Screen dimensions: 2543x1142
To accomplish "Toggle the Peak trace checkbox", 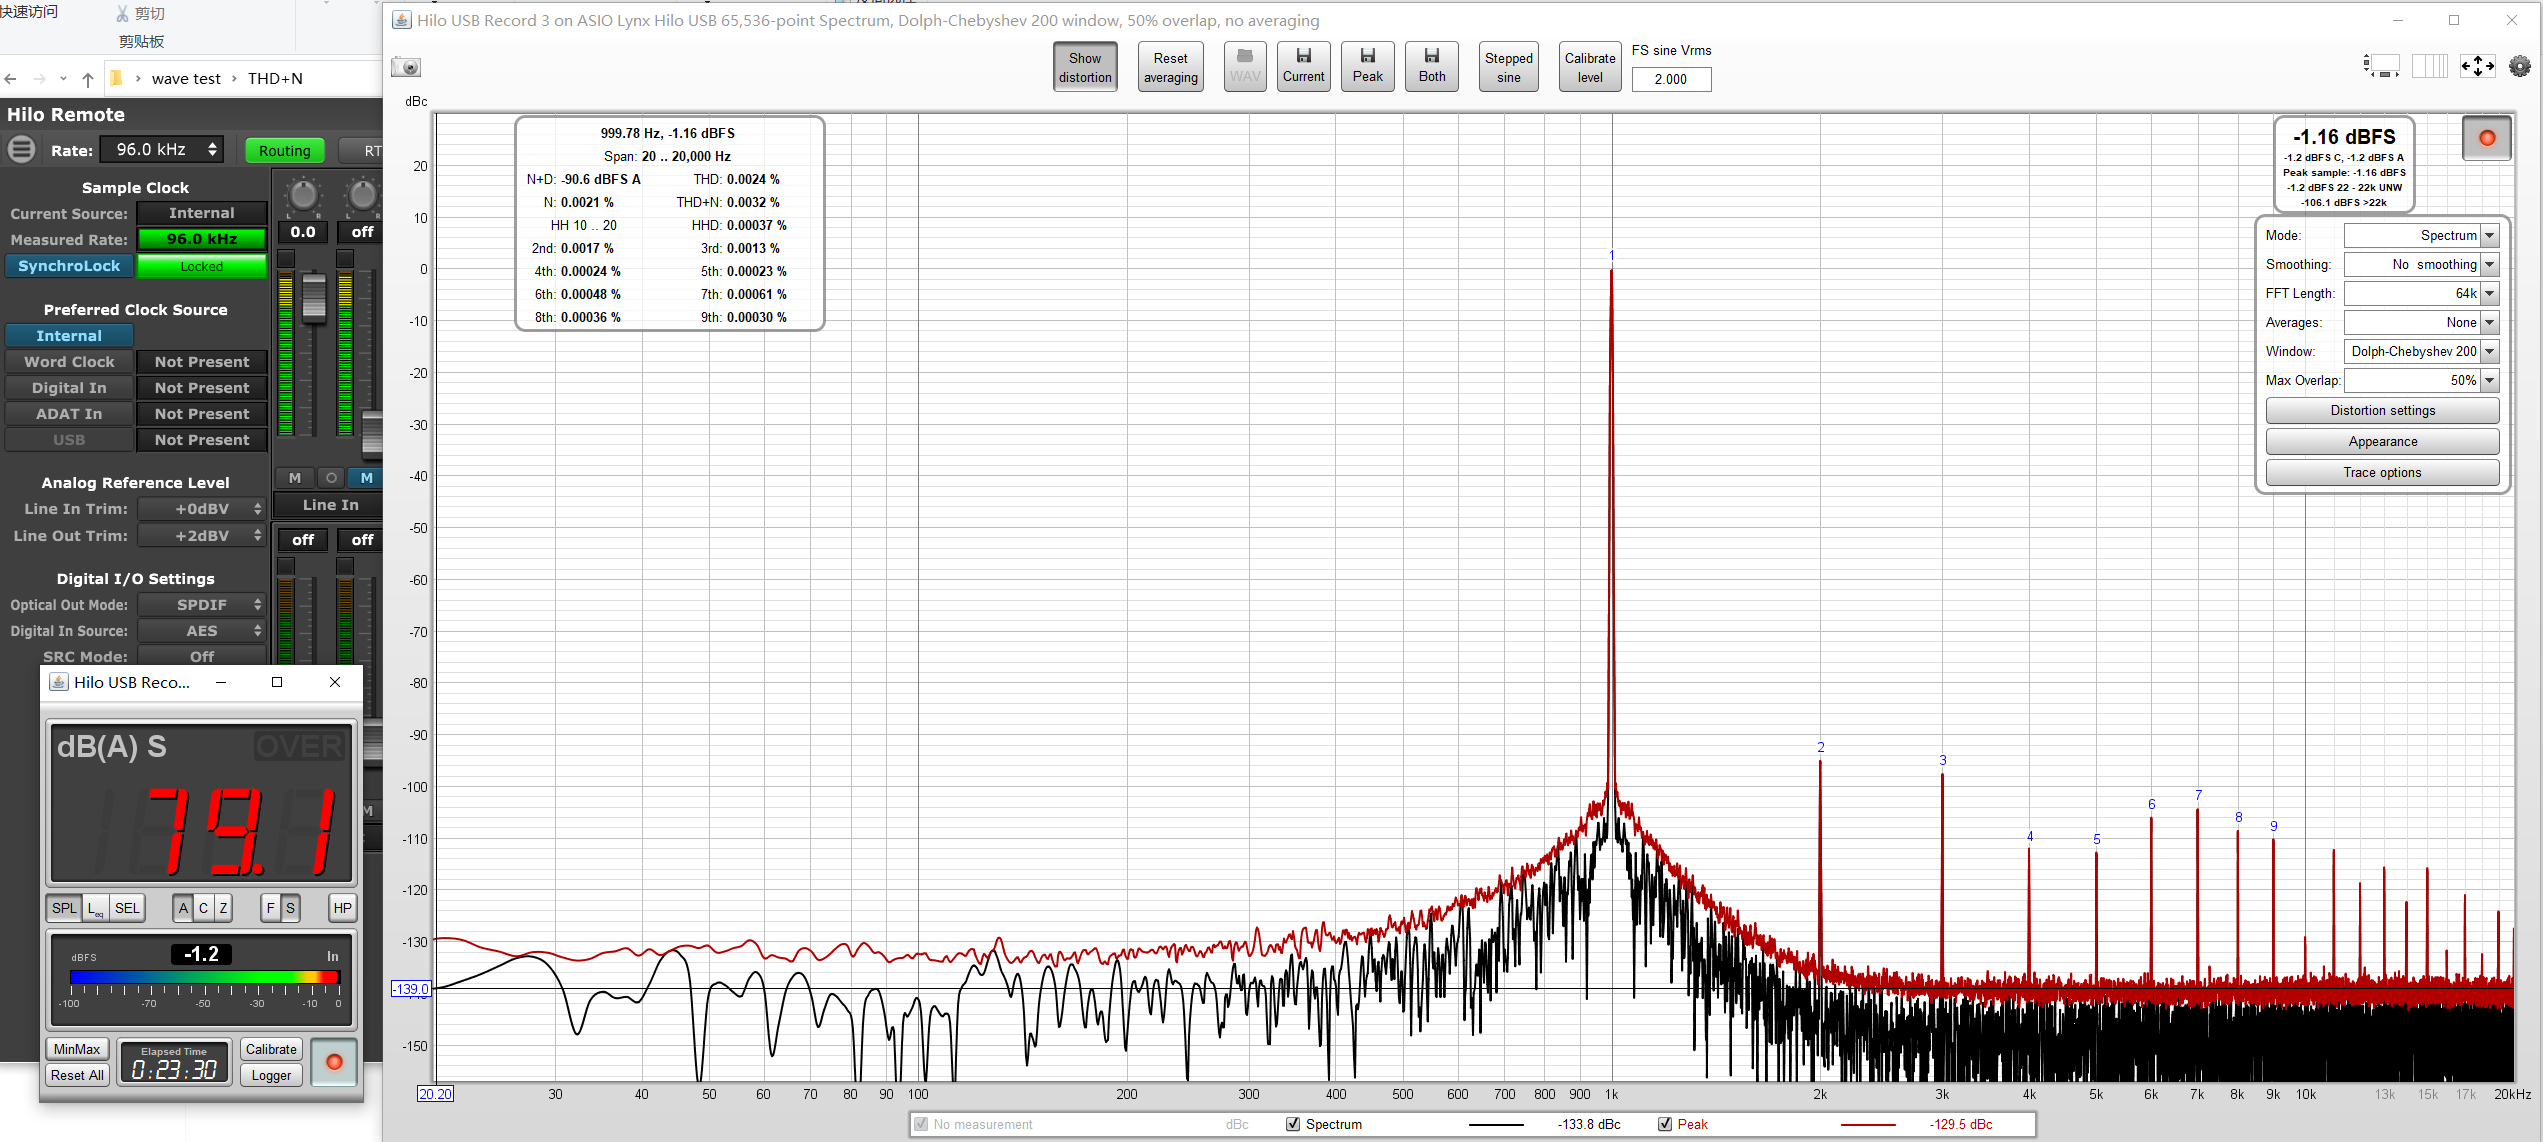I will click(1665, 1124).
